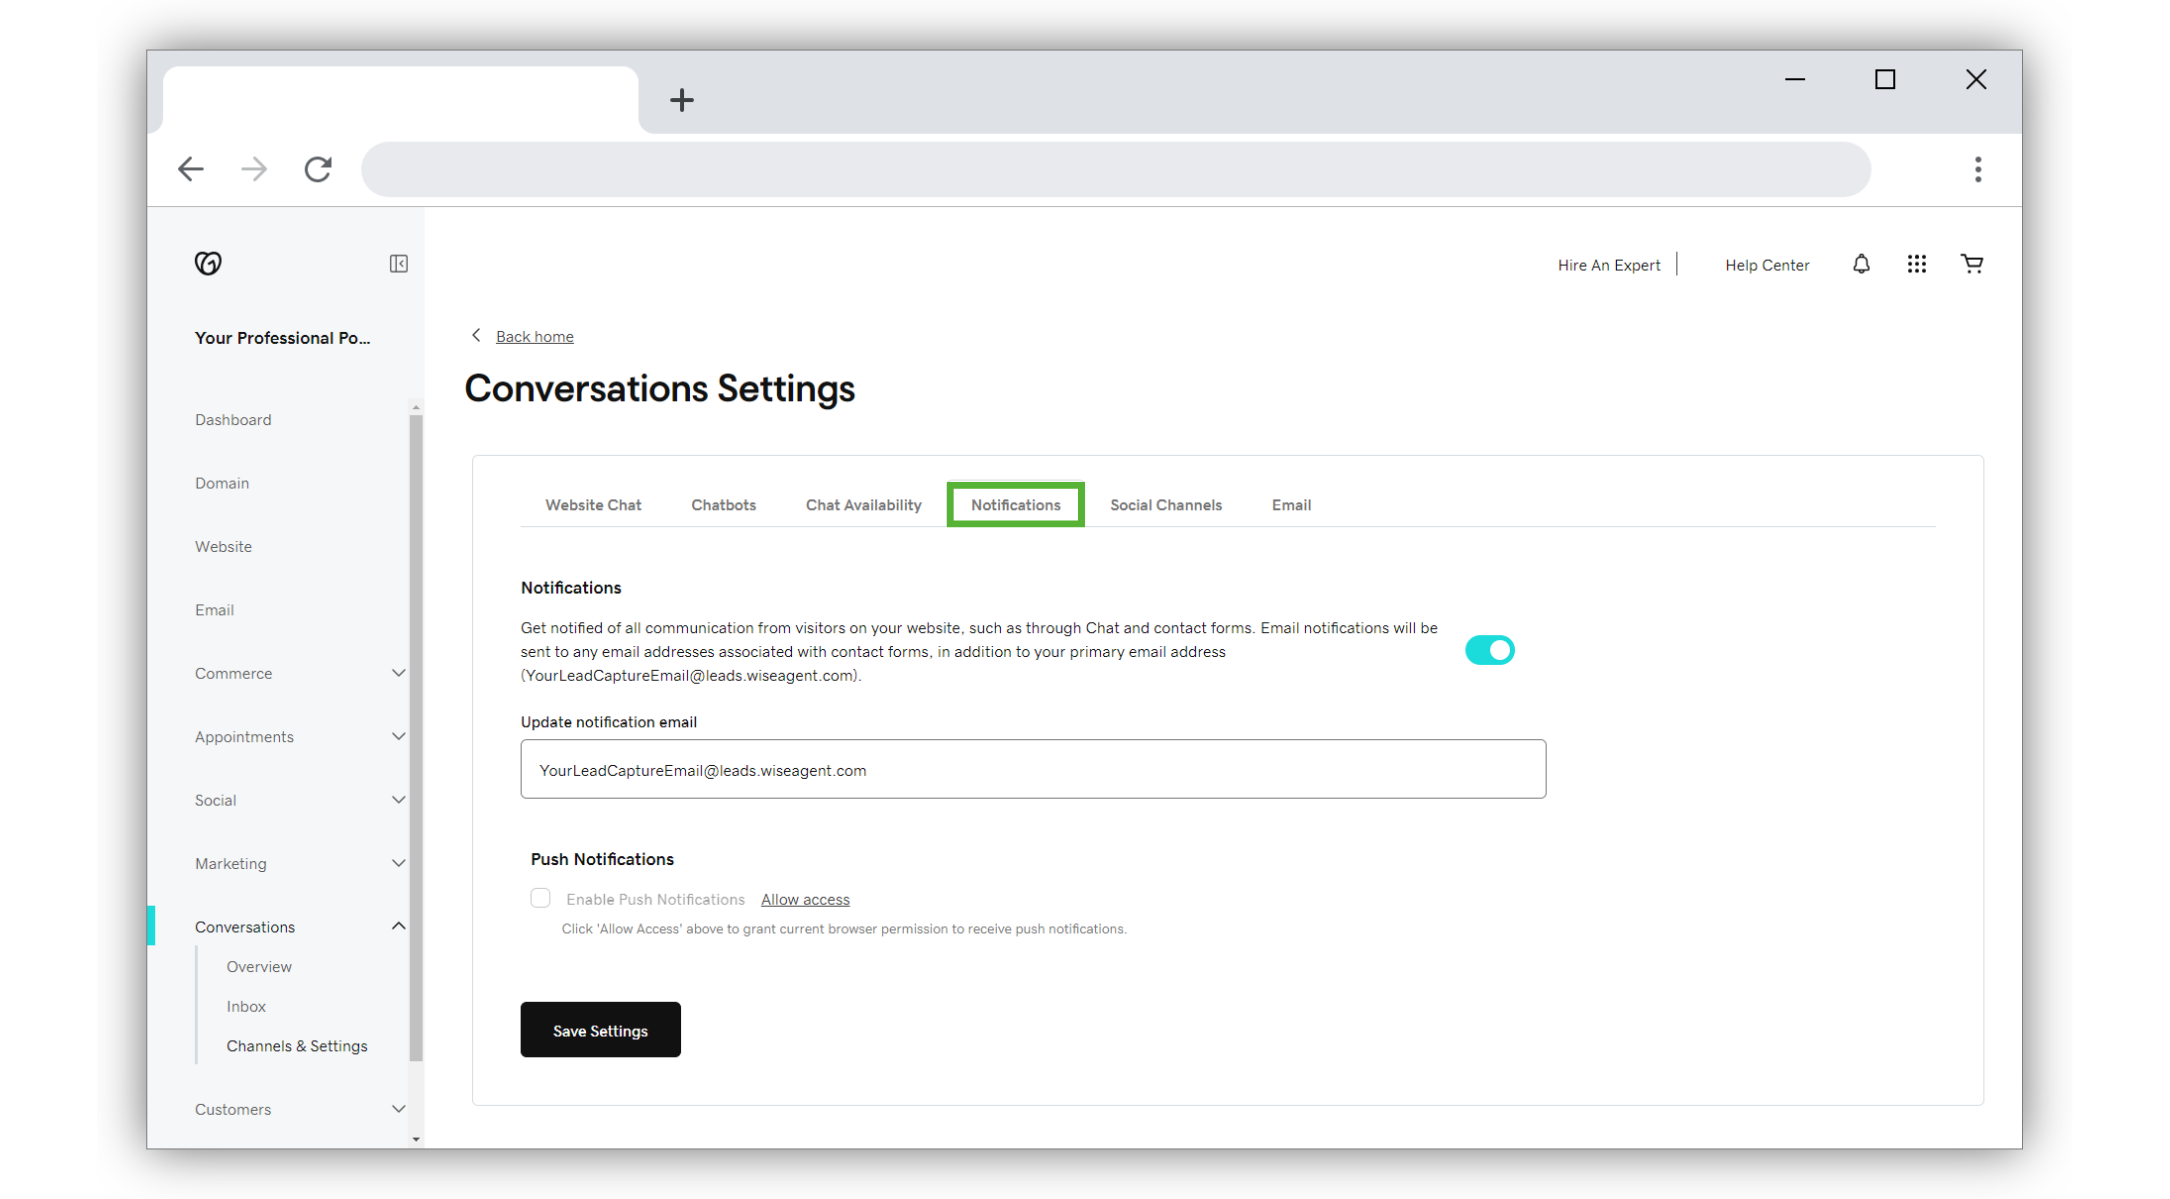Select Channels & Settings item

(297, 1046)
